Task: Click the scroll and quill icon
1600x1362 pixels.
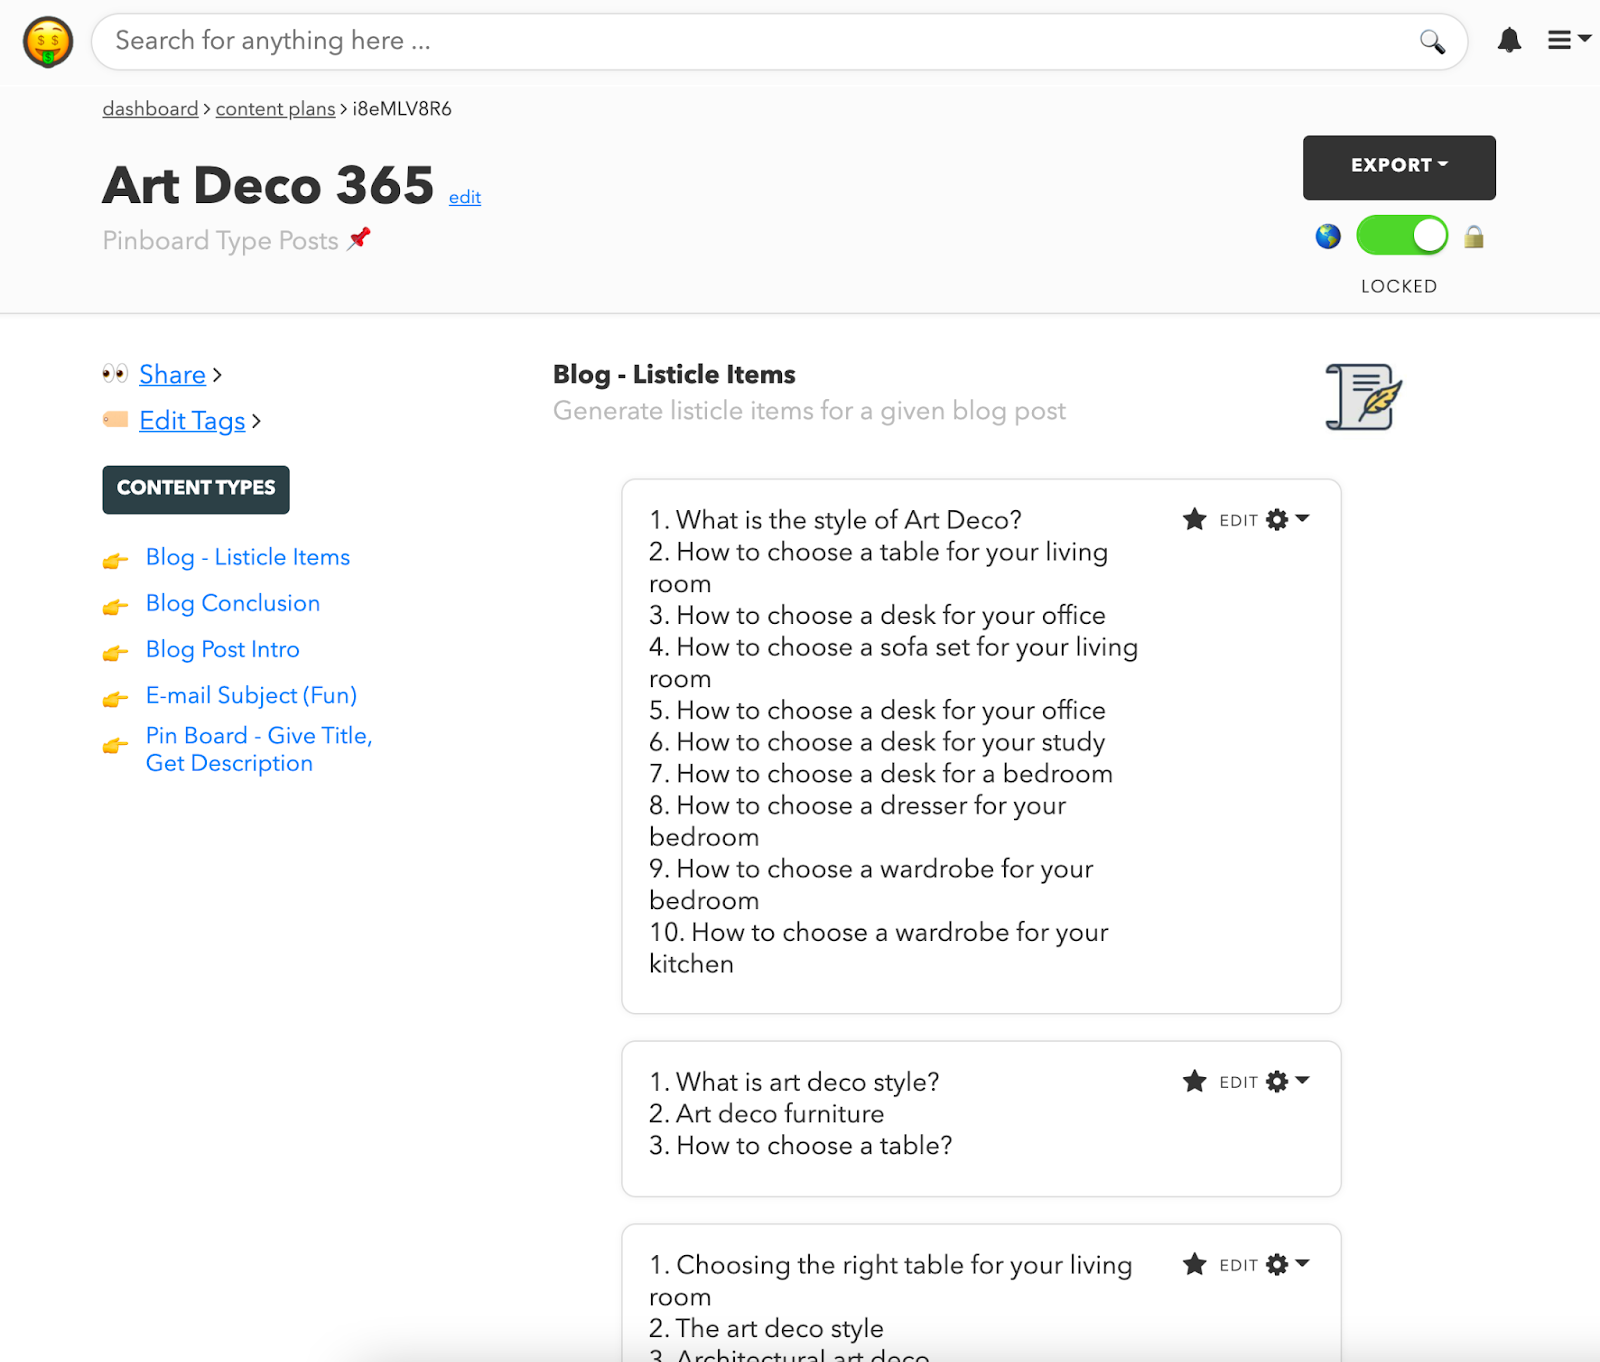Action: pyautogui.click(x=1364, y=397)
